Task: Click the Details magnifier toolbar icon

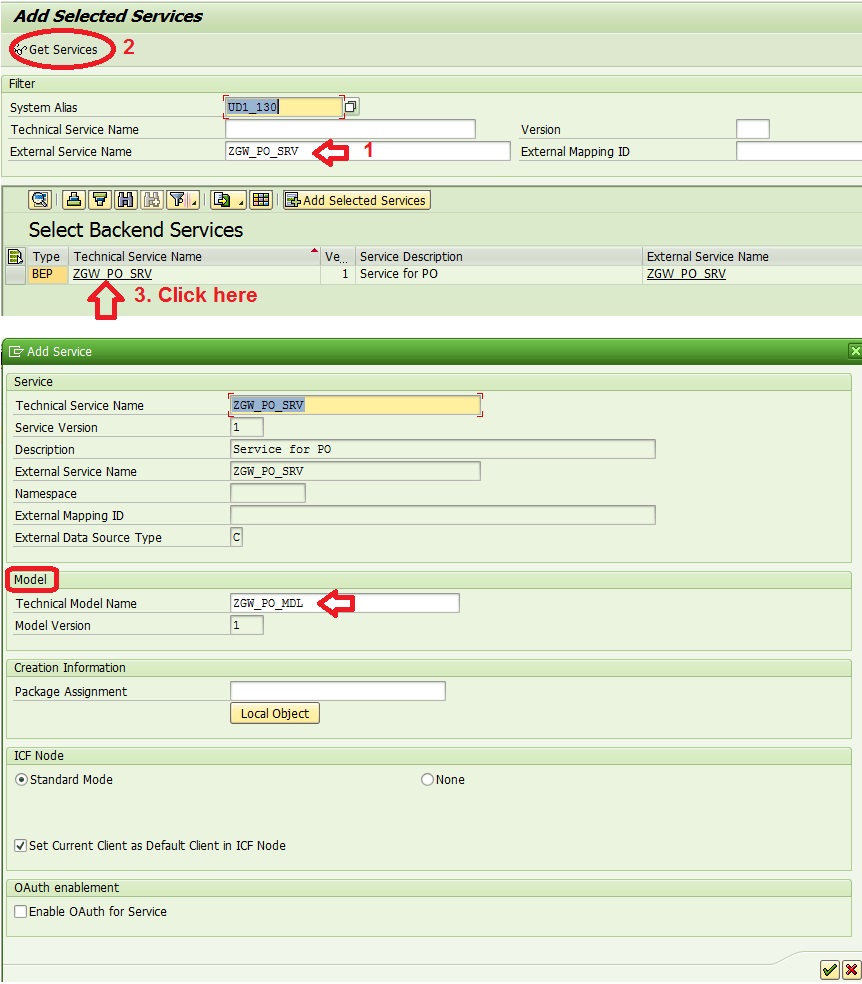Action: click(x=40, y=200)
